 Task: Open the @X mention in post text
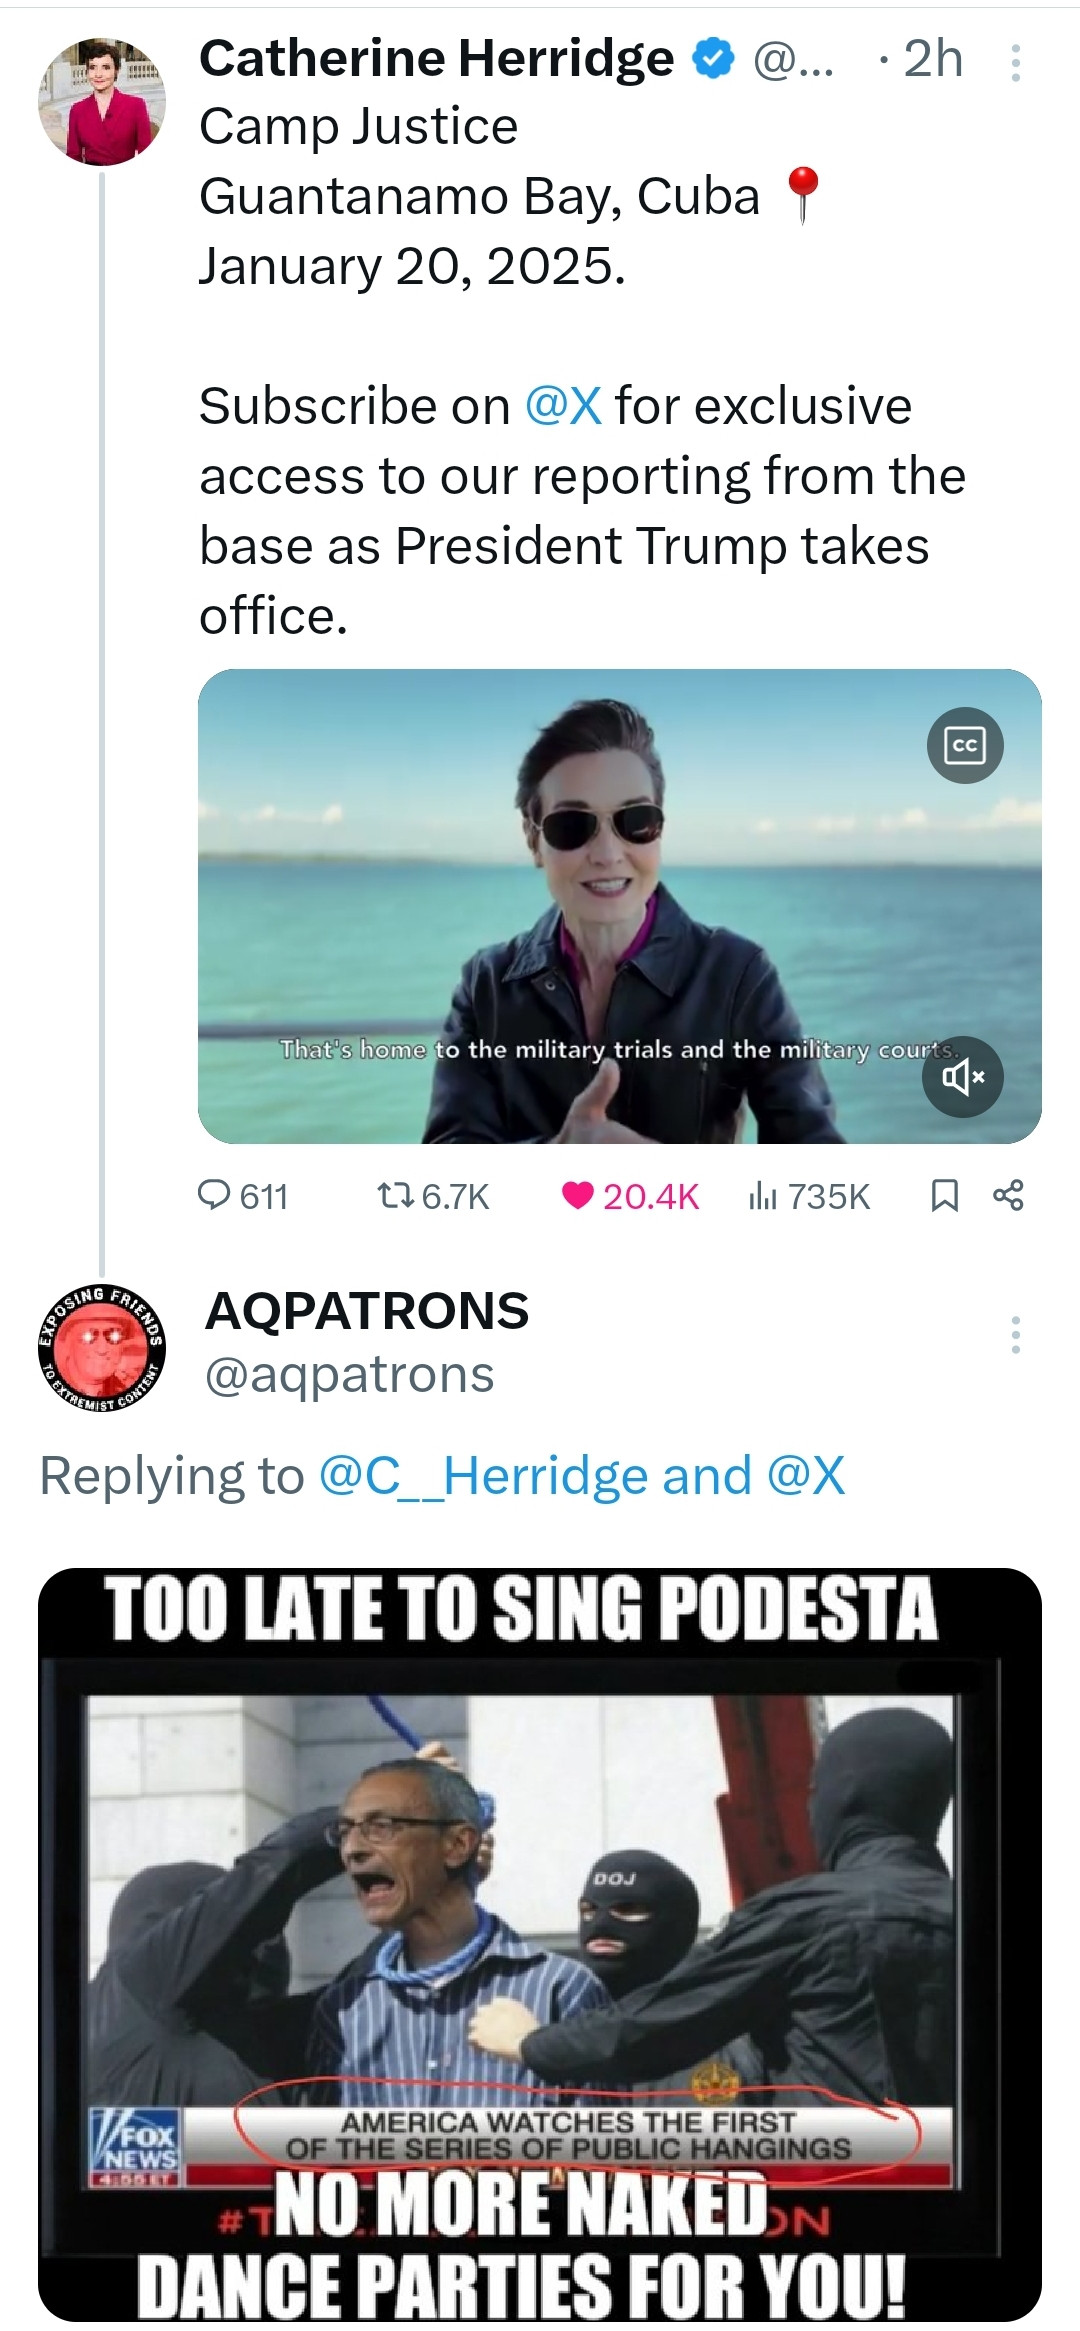[x=563, y=406]
